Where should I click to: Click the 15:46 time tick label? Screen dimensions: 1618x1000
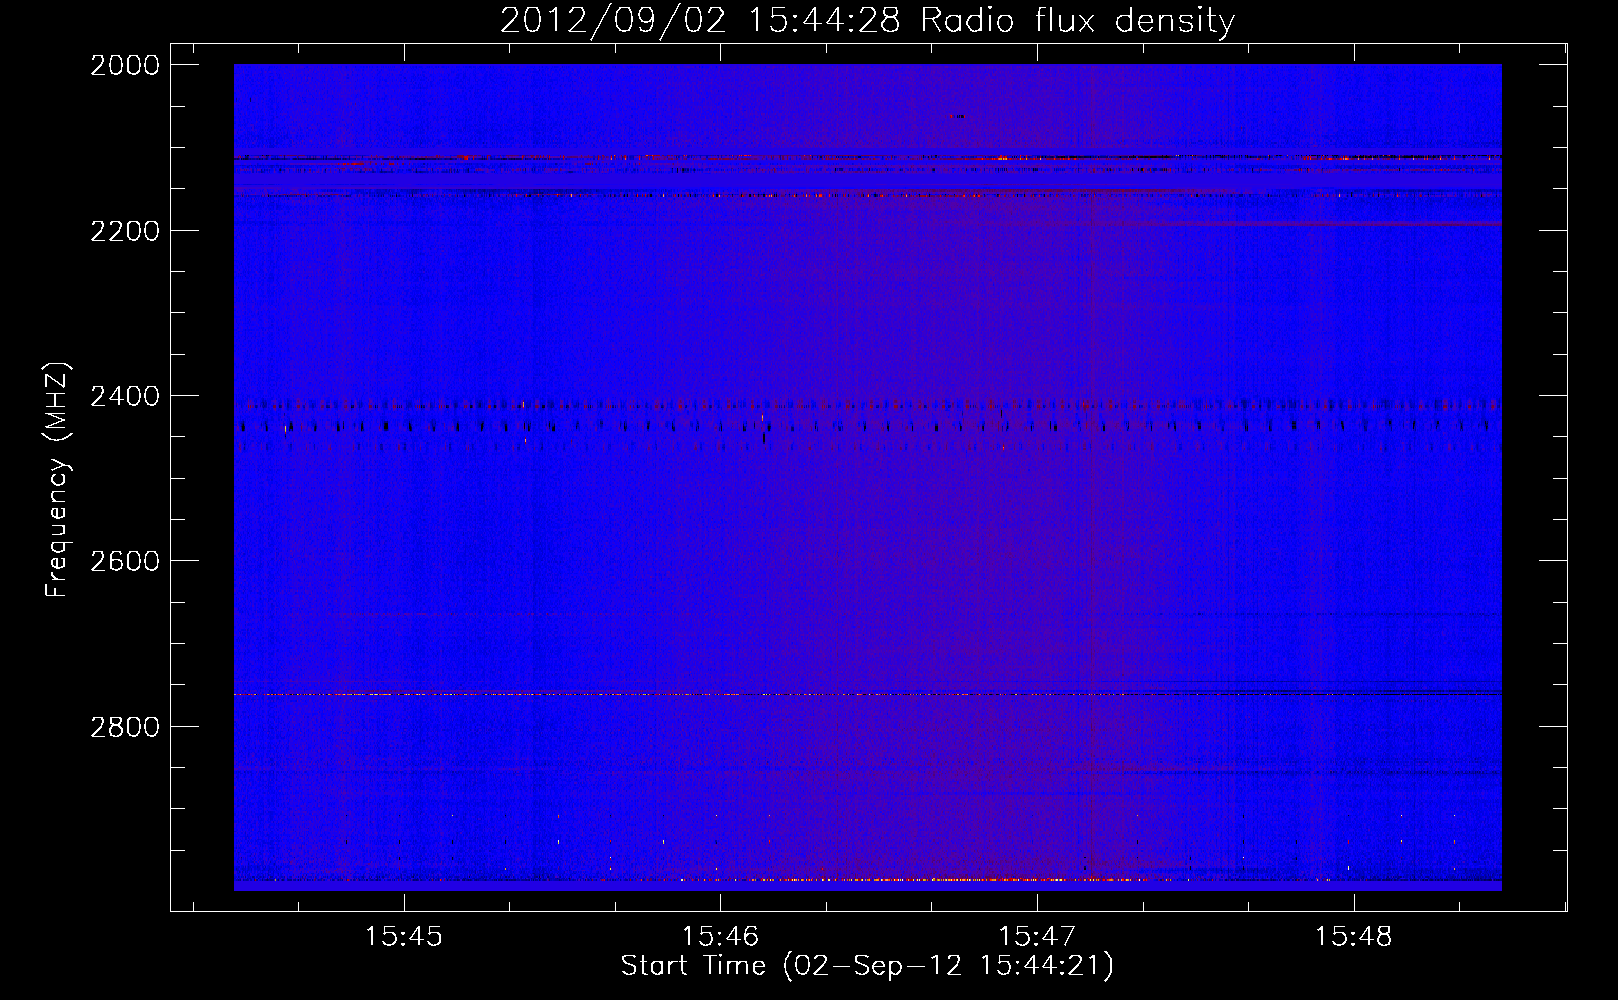pos(721,937)
